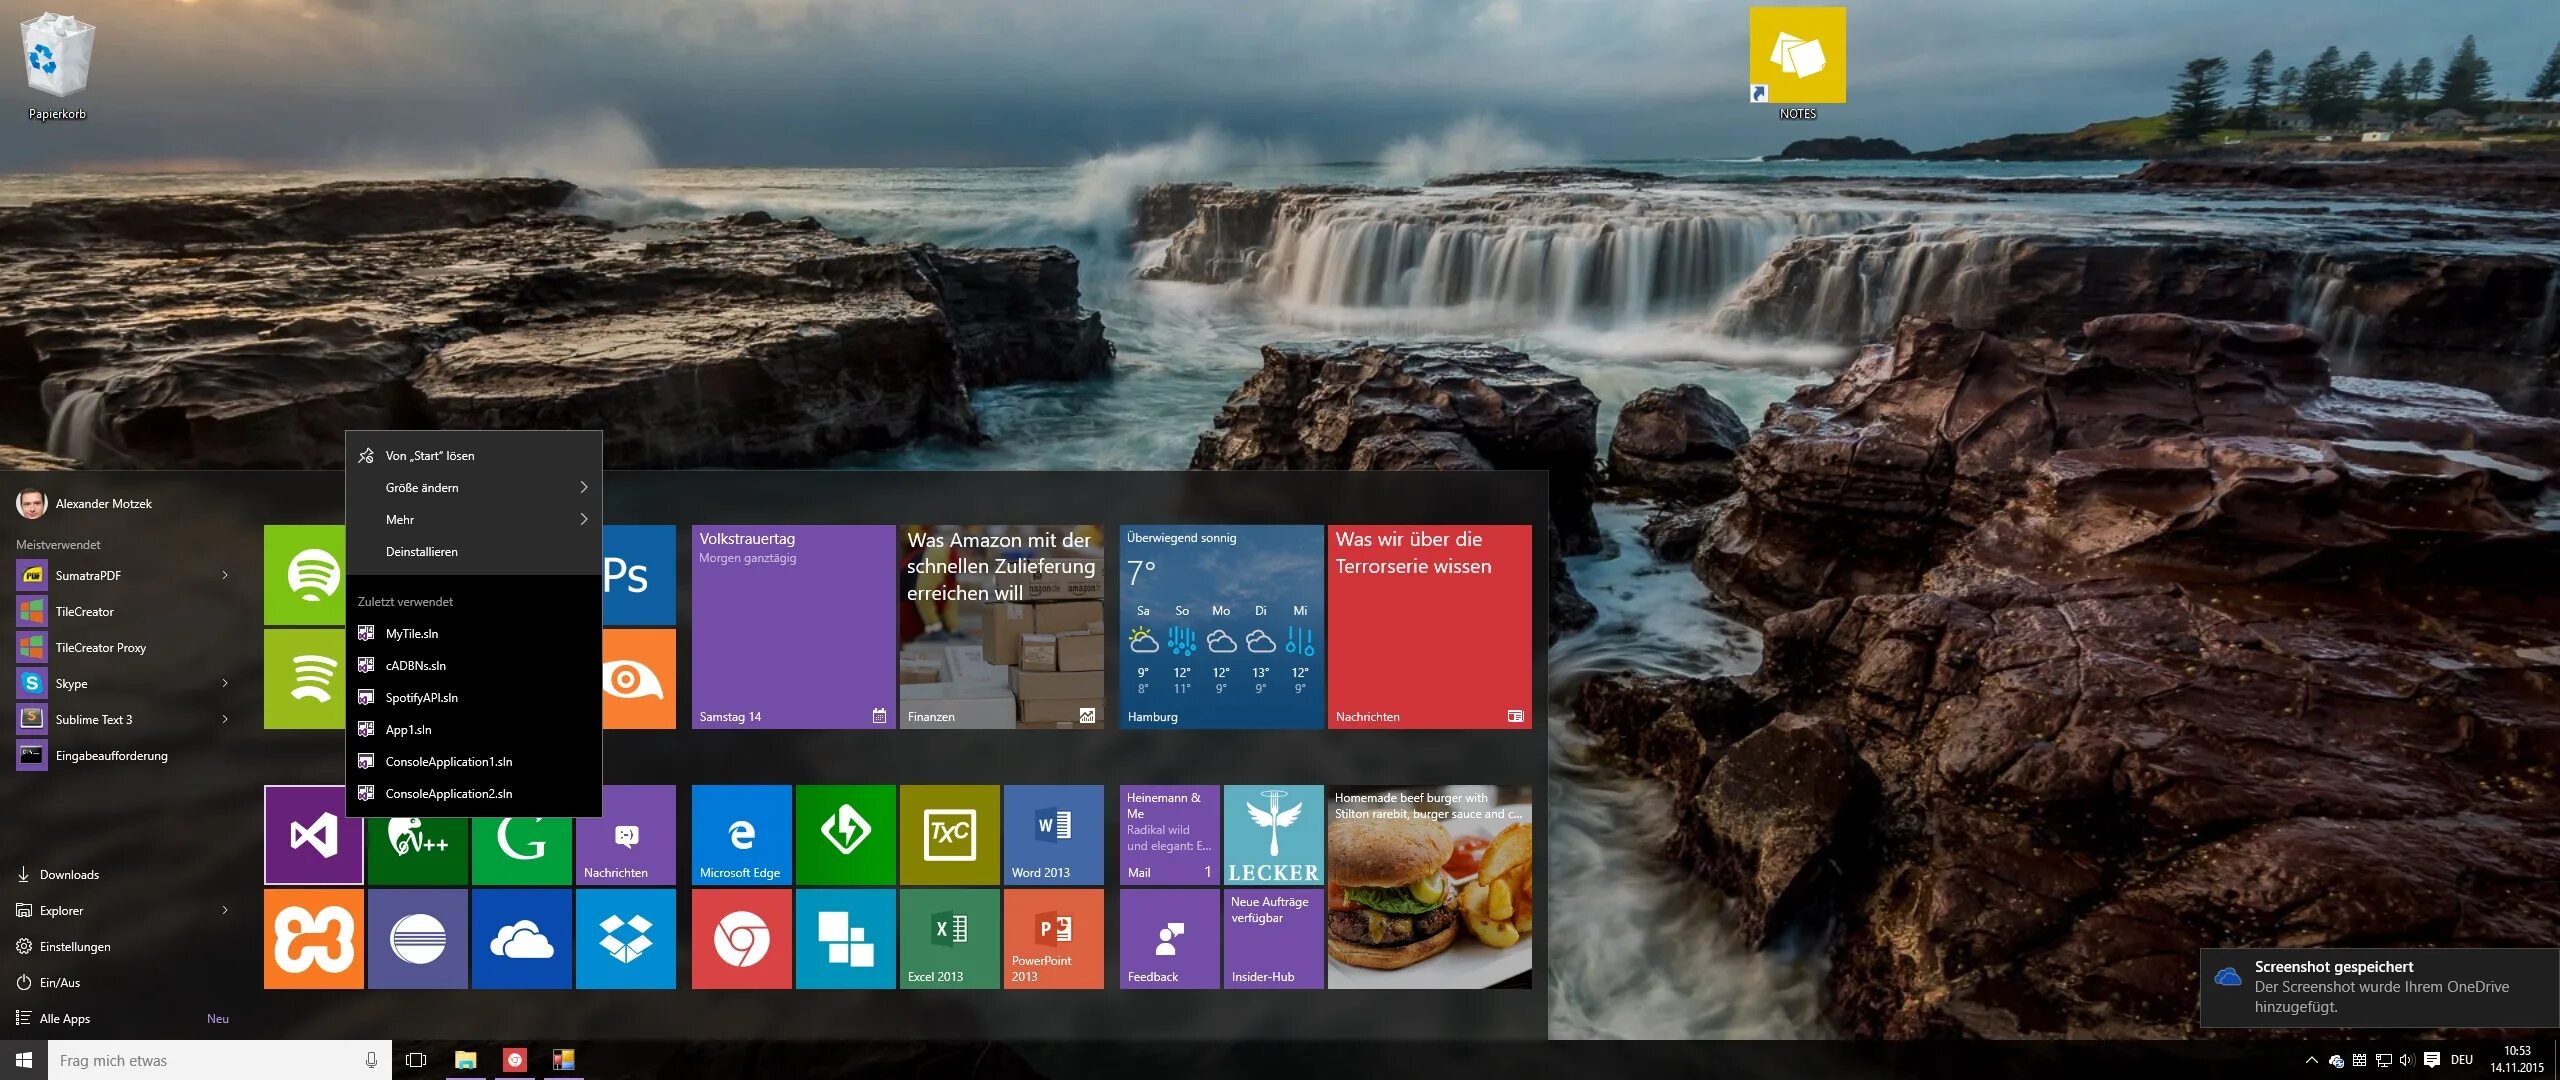
Task: Open the Feedback tile
Action: pyautogui.click(x=1169, y=938)
